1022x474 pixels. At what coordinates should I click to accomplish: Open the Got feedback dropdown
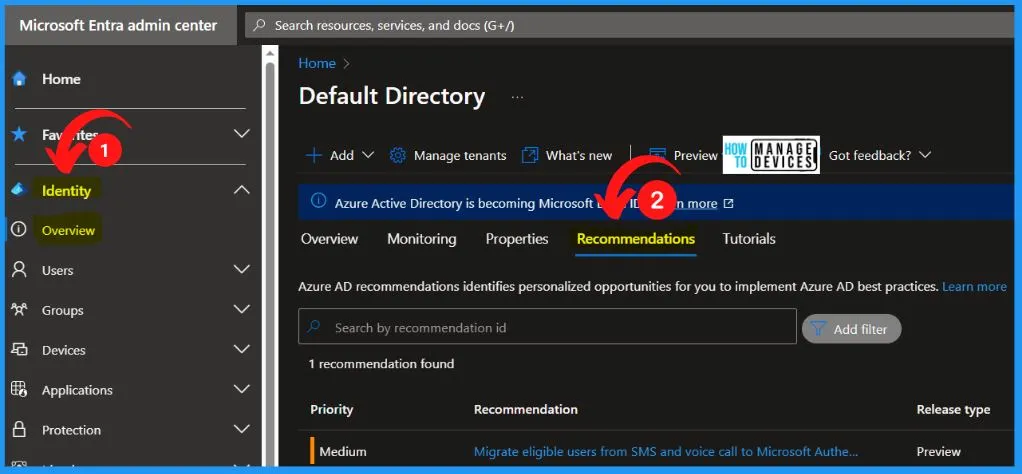pos(879,155)
